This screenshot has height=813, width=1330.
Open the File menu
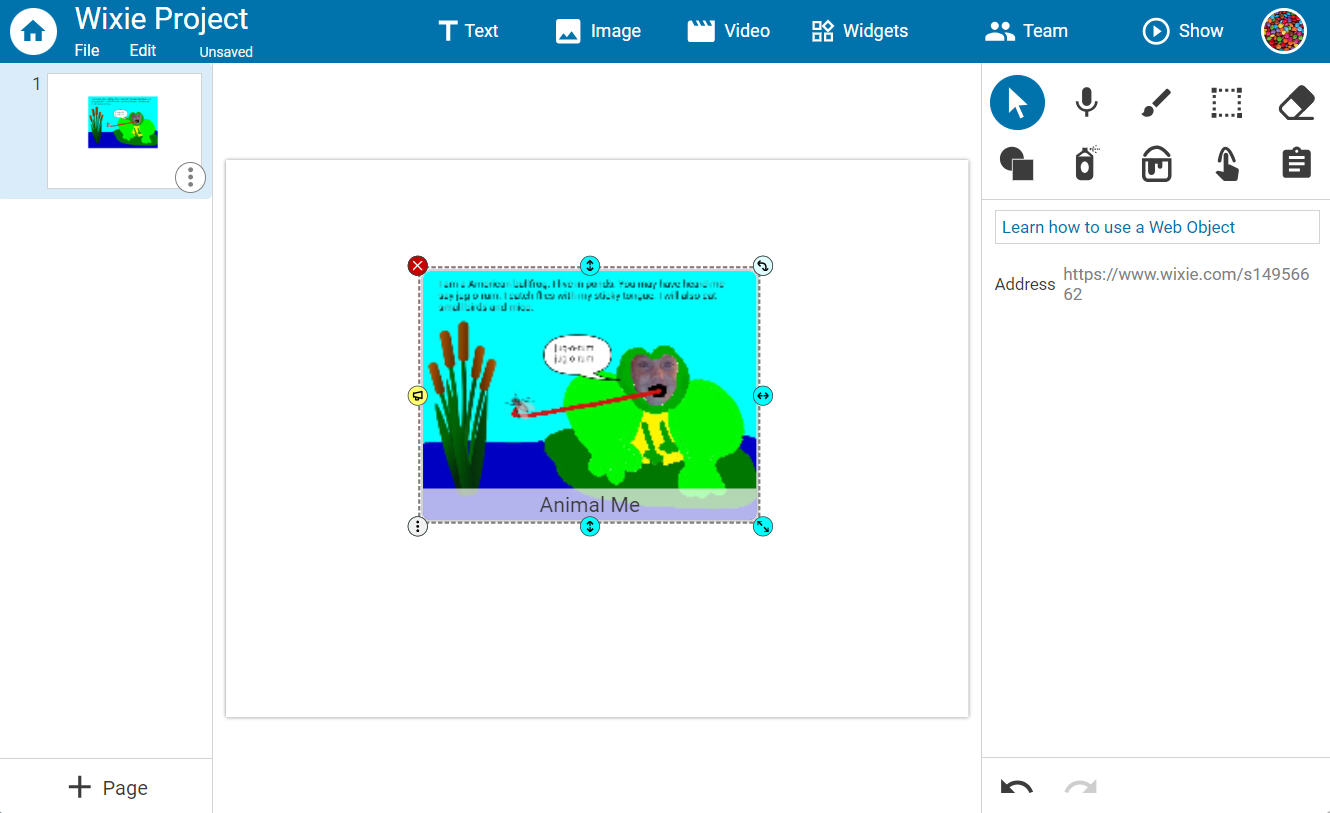click(86, 50)
